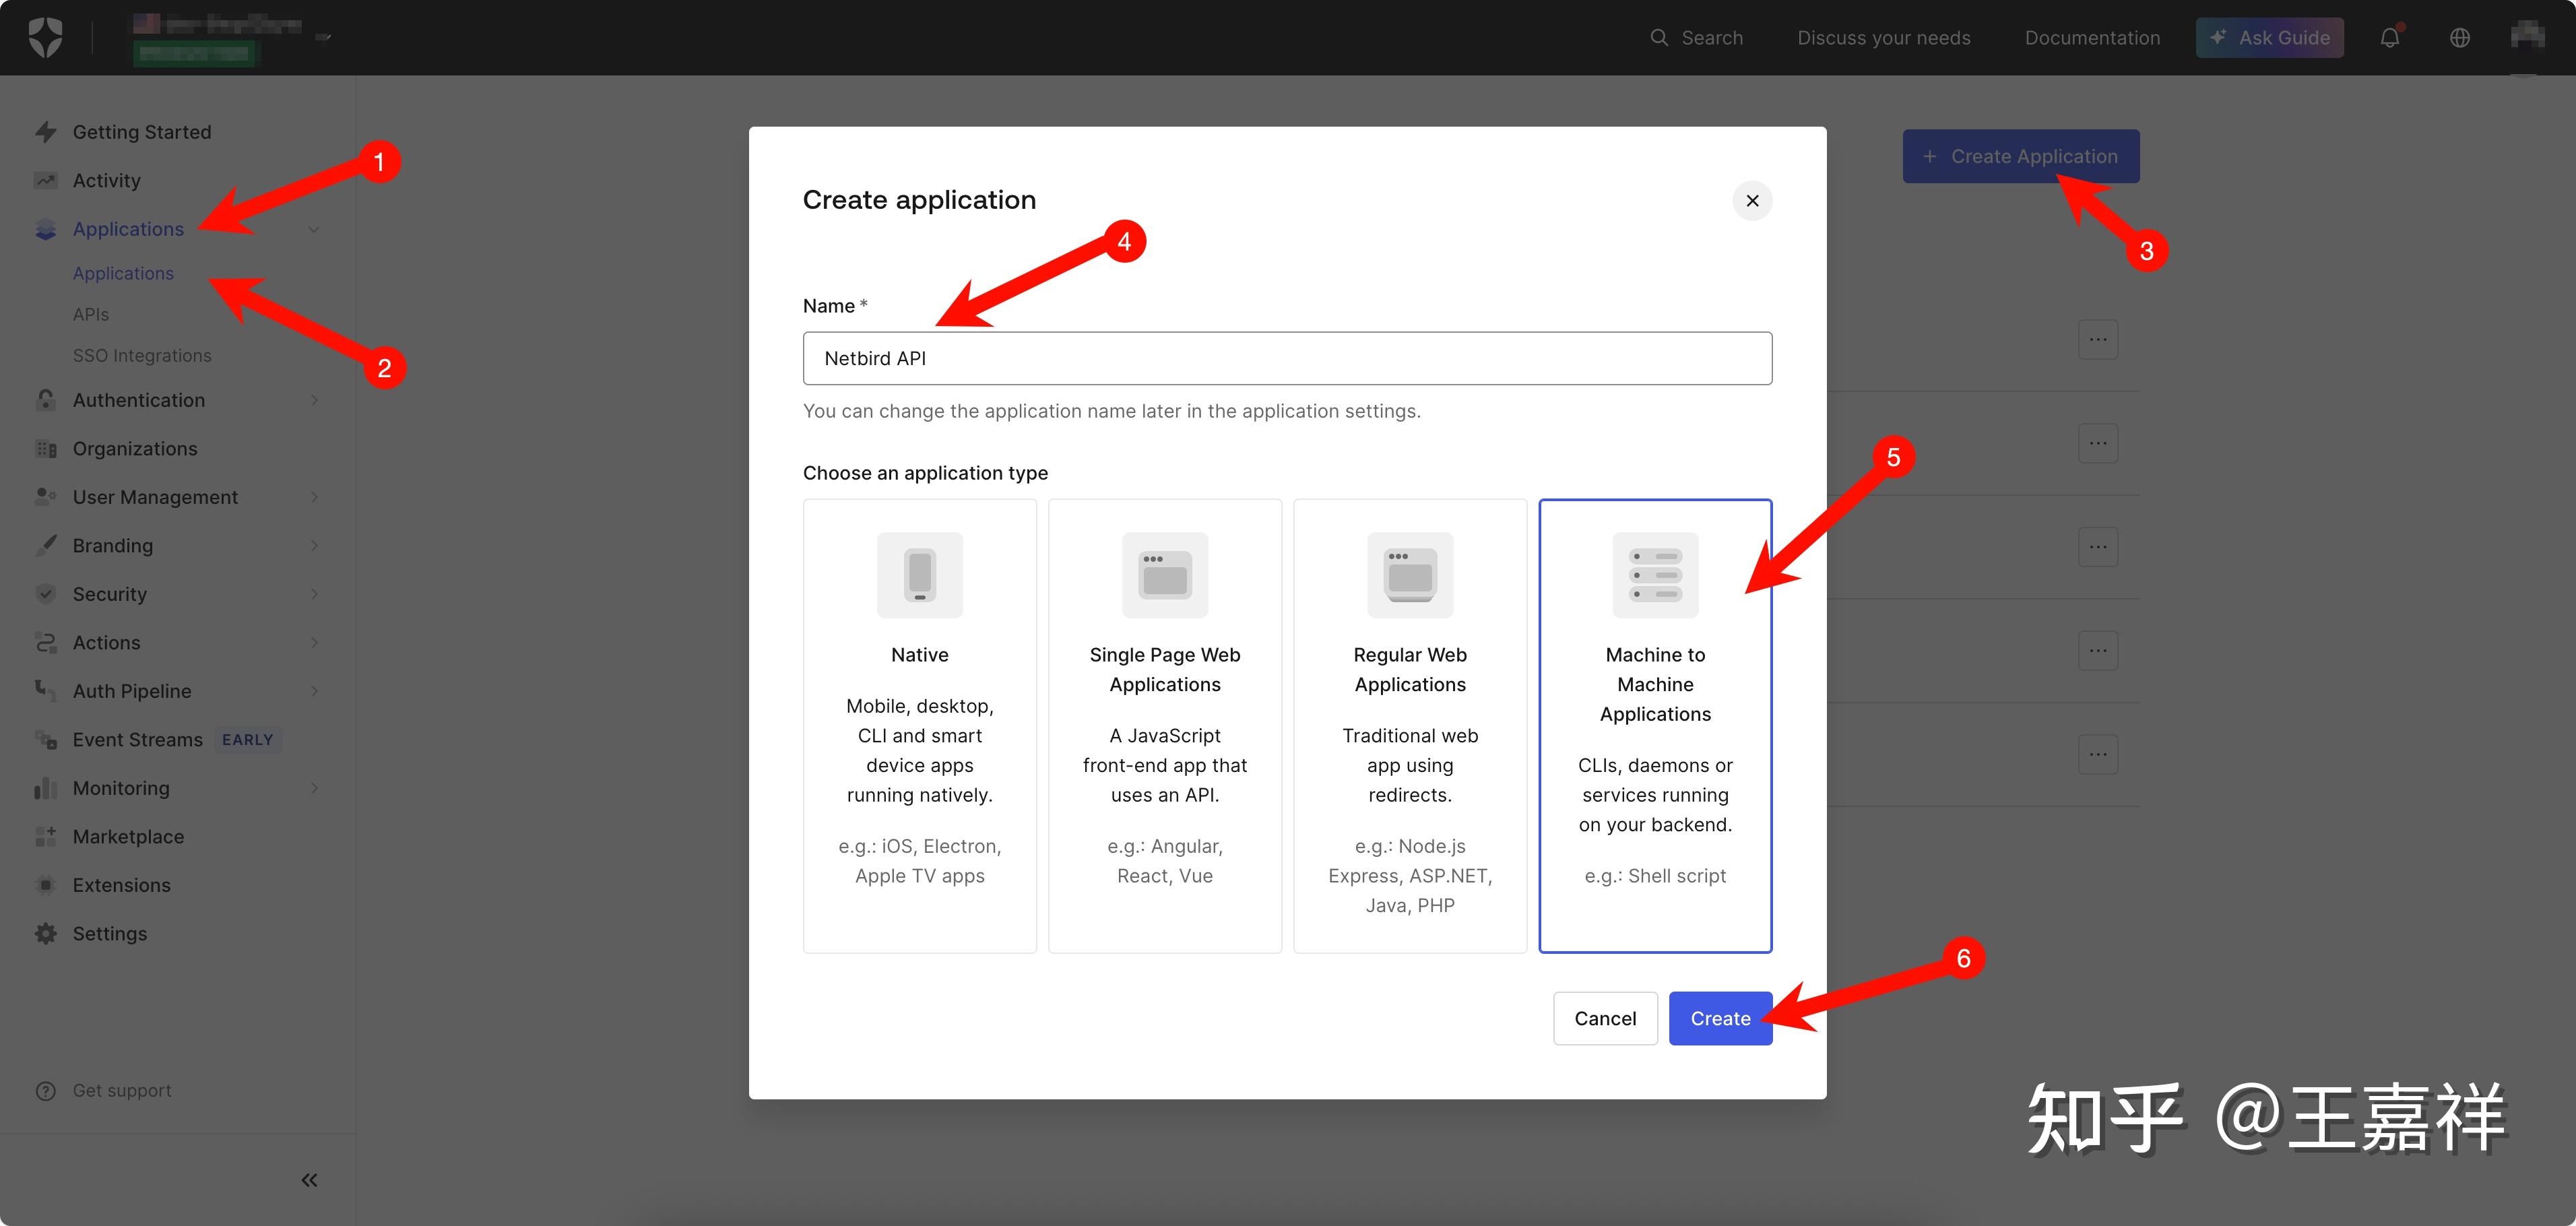Expand the User Management section
The height and width of the screenshot is (1226, 2576).
(x=155, y=497)
